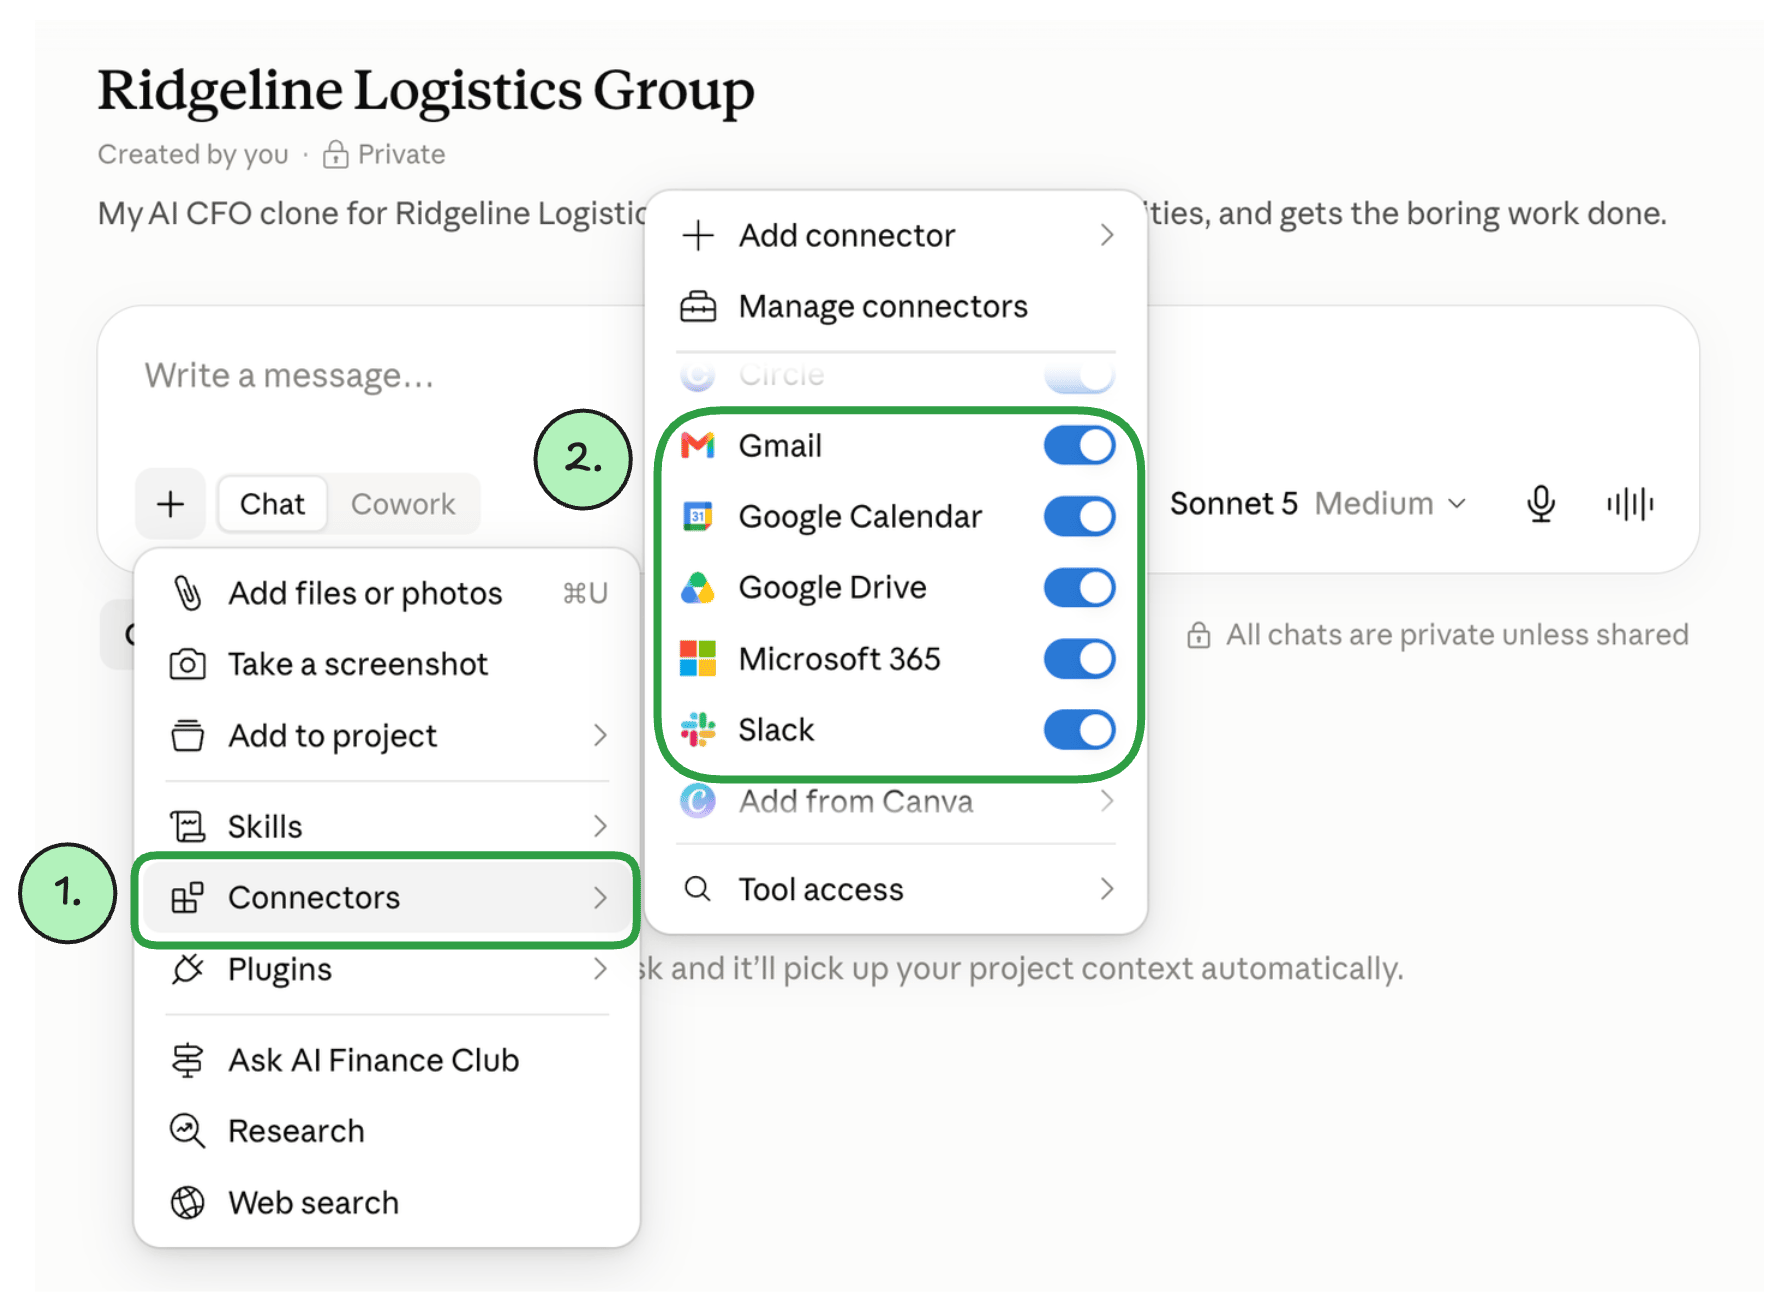The width and height of the screenshot is (1783, 1311).
Task: Switch to the Chat tab
Action: 272,504
